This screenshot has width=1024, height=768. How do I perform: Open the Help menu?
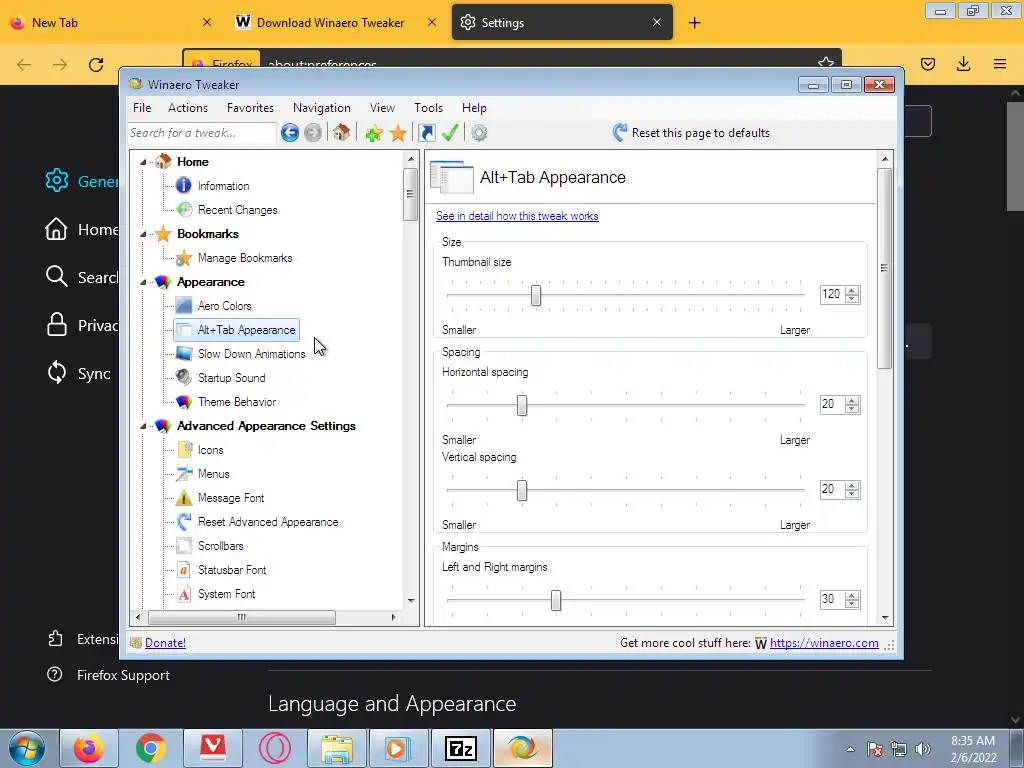click(474, 108)
